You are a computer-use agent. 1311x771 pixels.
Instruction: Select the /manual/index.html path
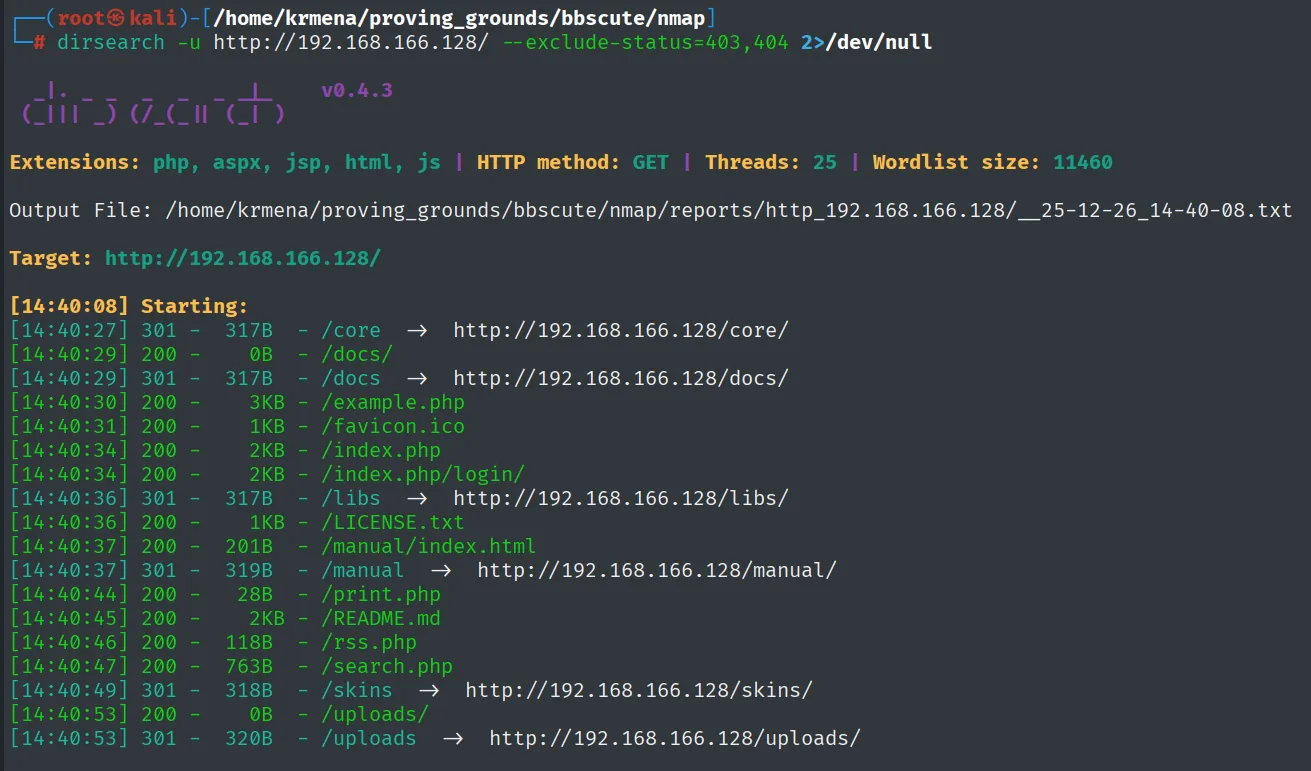[429, 546]
